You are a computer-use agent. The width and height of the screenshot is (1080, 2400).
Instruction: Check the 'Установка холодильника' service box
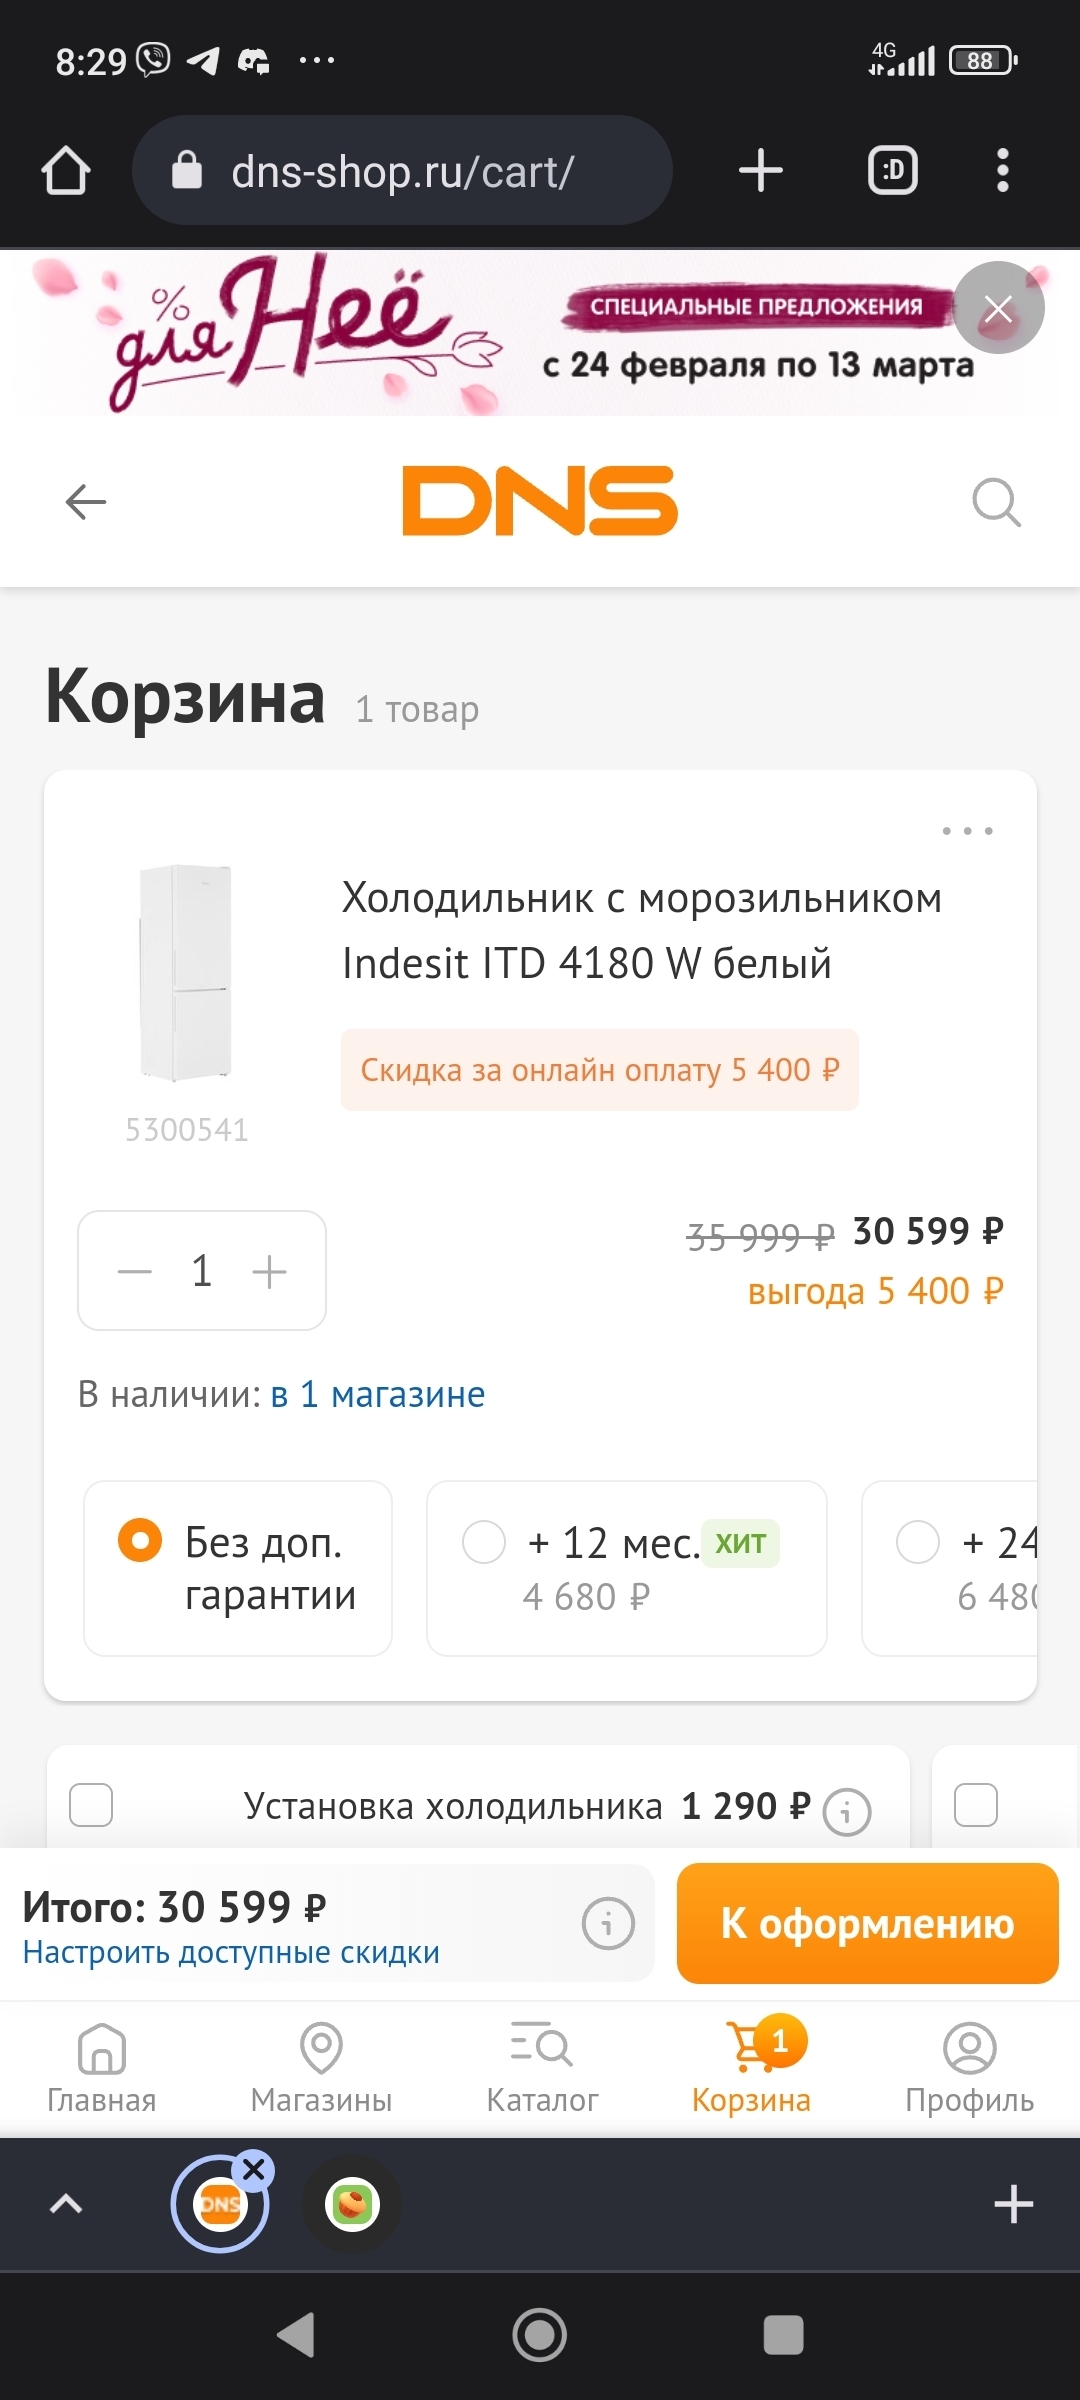click(x=91, y=1805)
